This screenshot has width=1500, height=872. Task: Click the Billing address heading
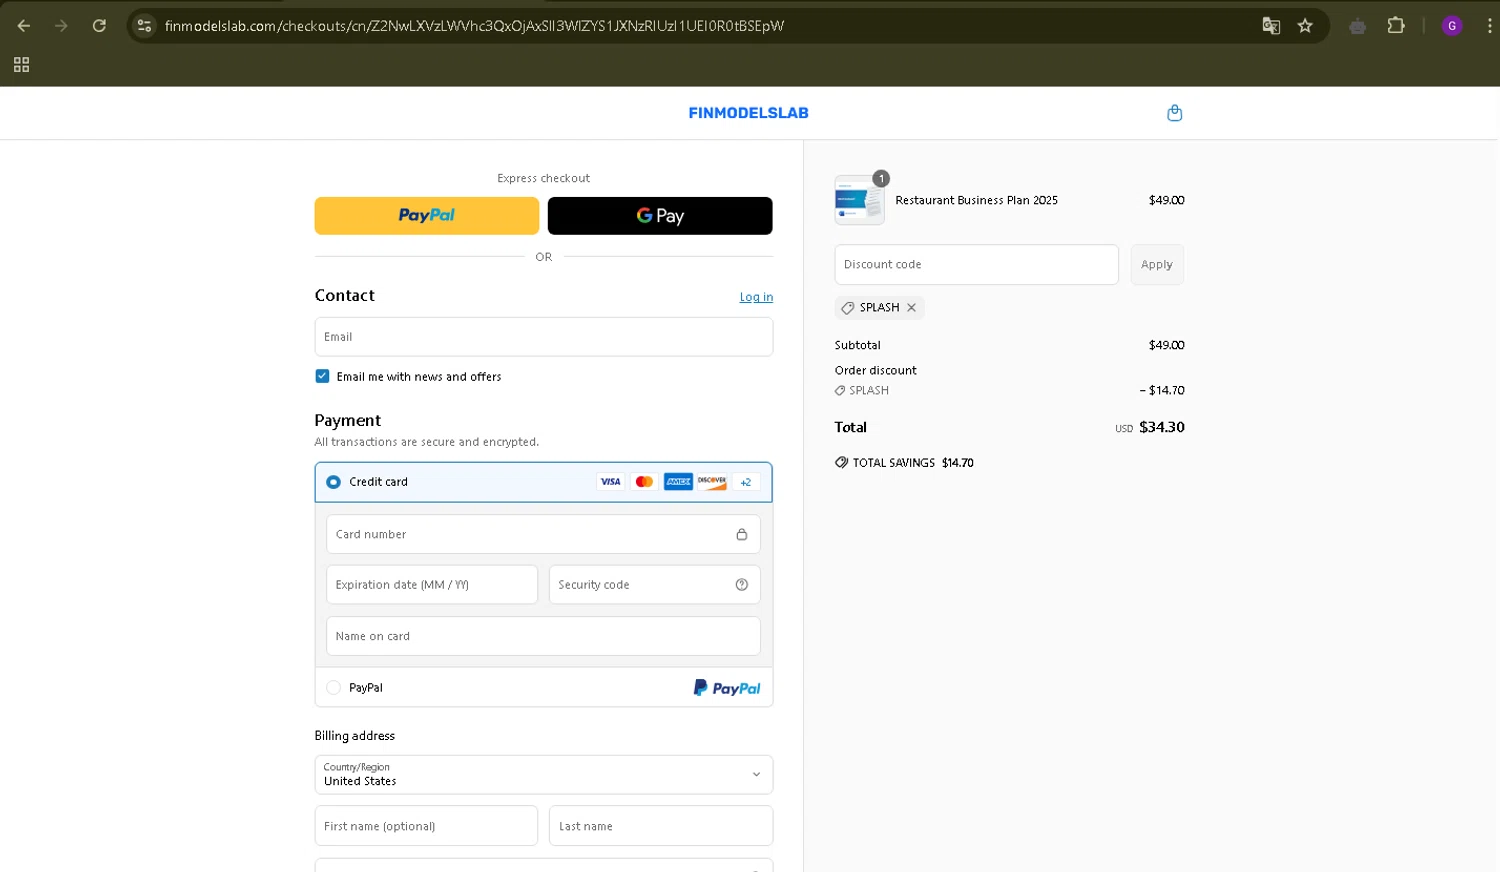tap(355, 736)
